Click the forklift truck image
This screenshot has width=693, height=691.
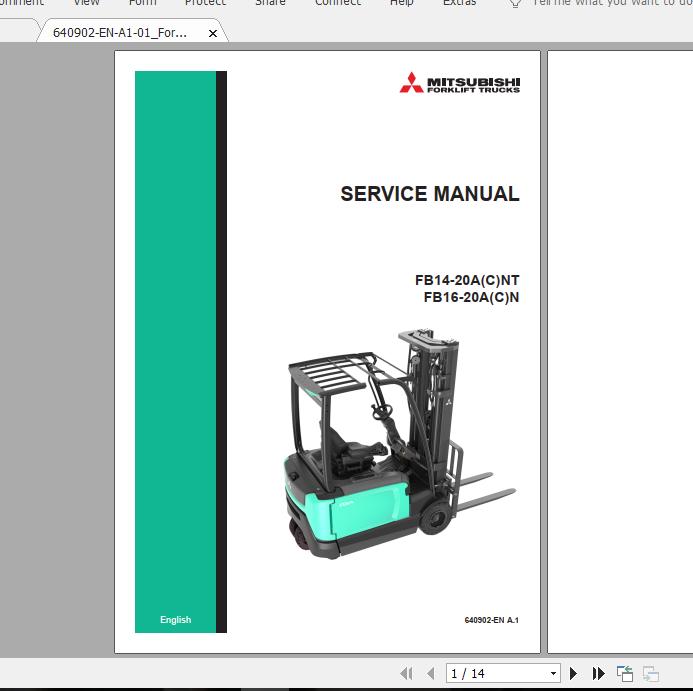[x=399, y=444]
